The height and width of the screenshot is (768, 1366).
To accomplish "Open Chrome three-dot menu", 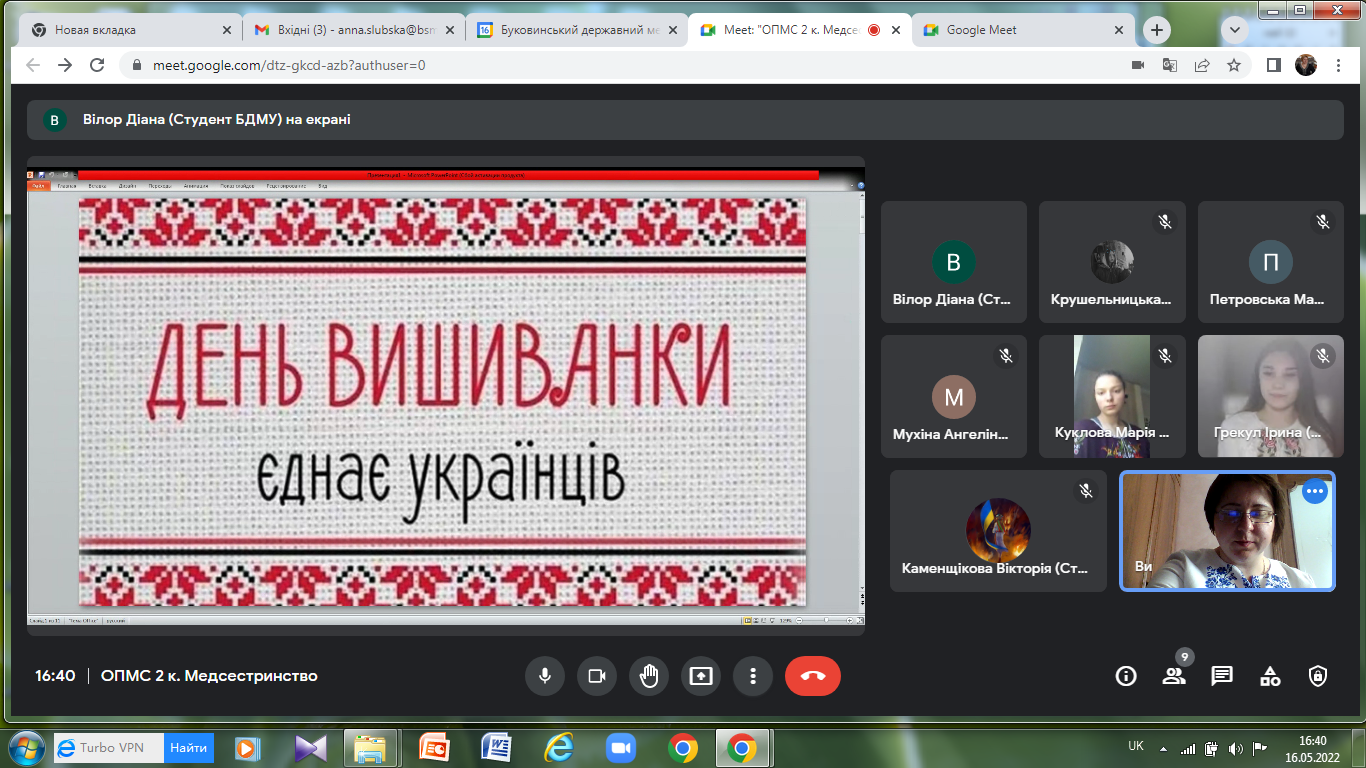I will pos(1339,65).
